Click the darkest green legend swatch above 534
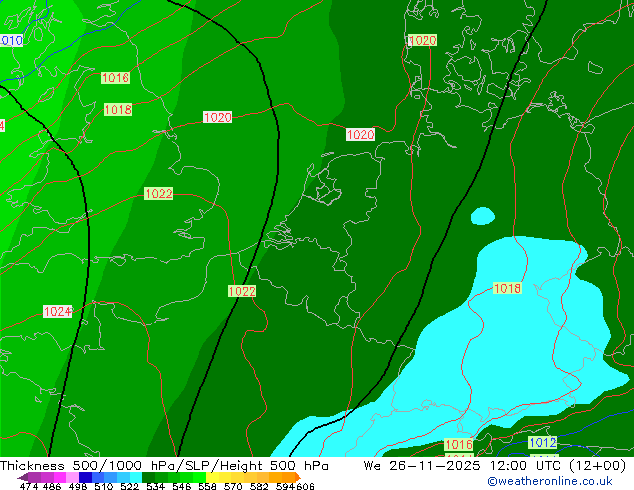 coord(148,477)
